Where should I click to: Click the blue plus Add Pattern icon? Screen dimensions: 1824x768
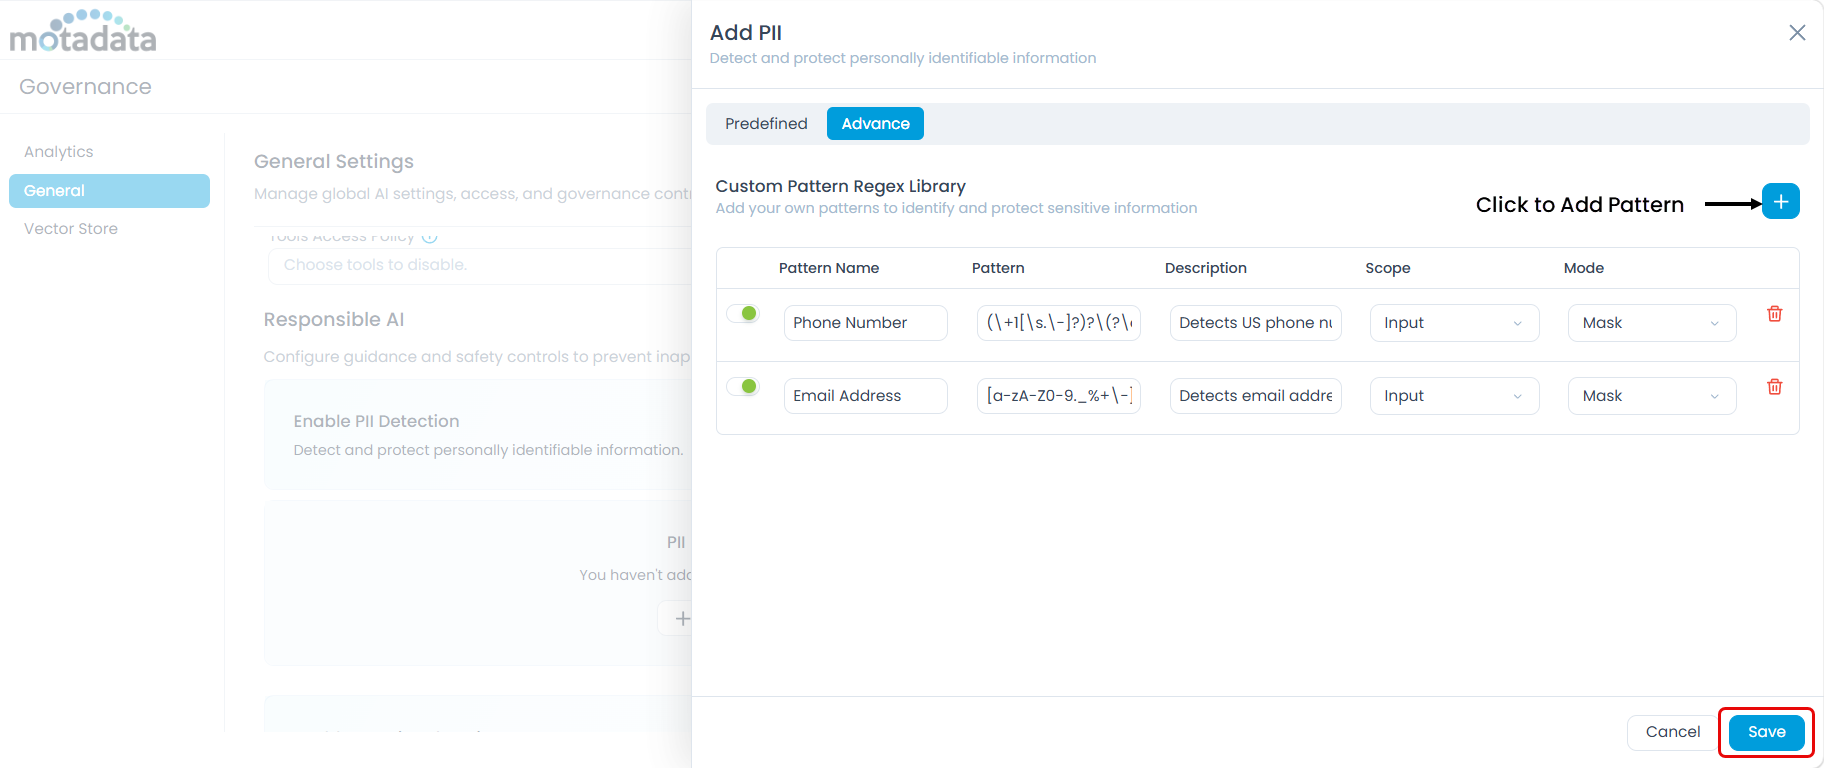pyautogui.click(x=1780, y=201)
